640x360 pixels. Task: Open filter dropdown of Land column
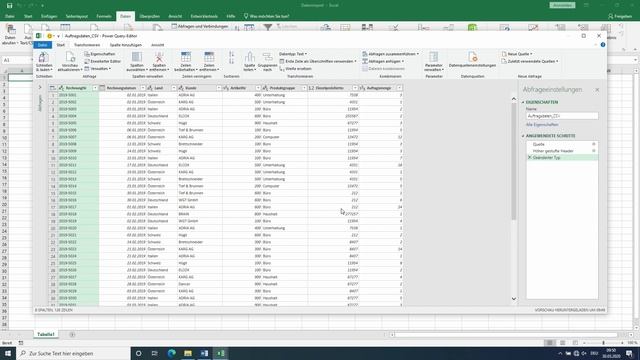click(173, 88)
